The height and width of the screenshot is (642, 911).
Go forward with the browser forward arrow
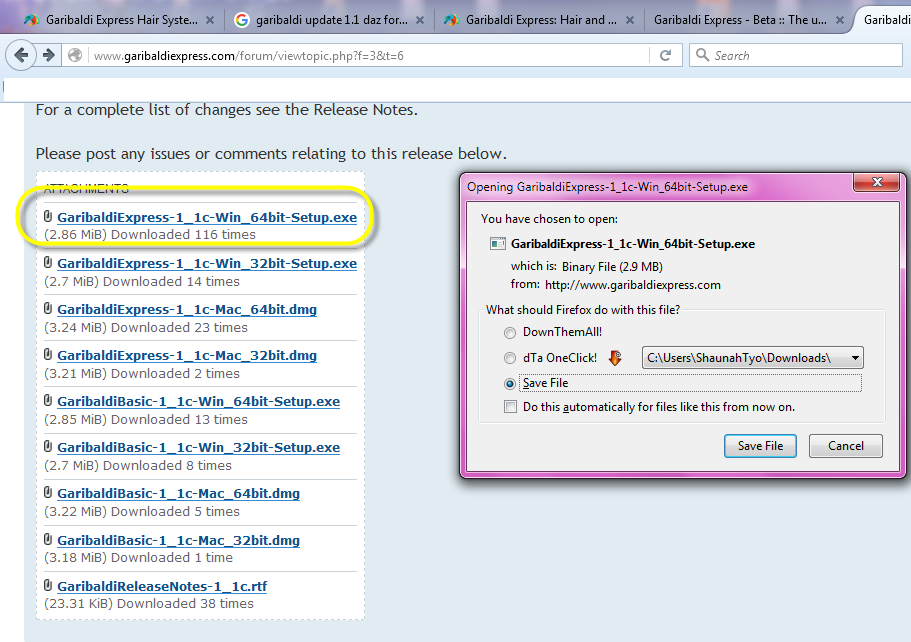[x=49, y=55]
